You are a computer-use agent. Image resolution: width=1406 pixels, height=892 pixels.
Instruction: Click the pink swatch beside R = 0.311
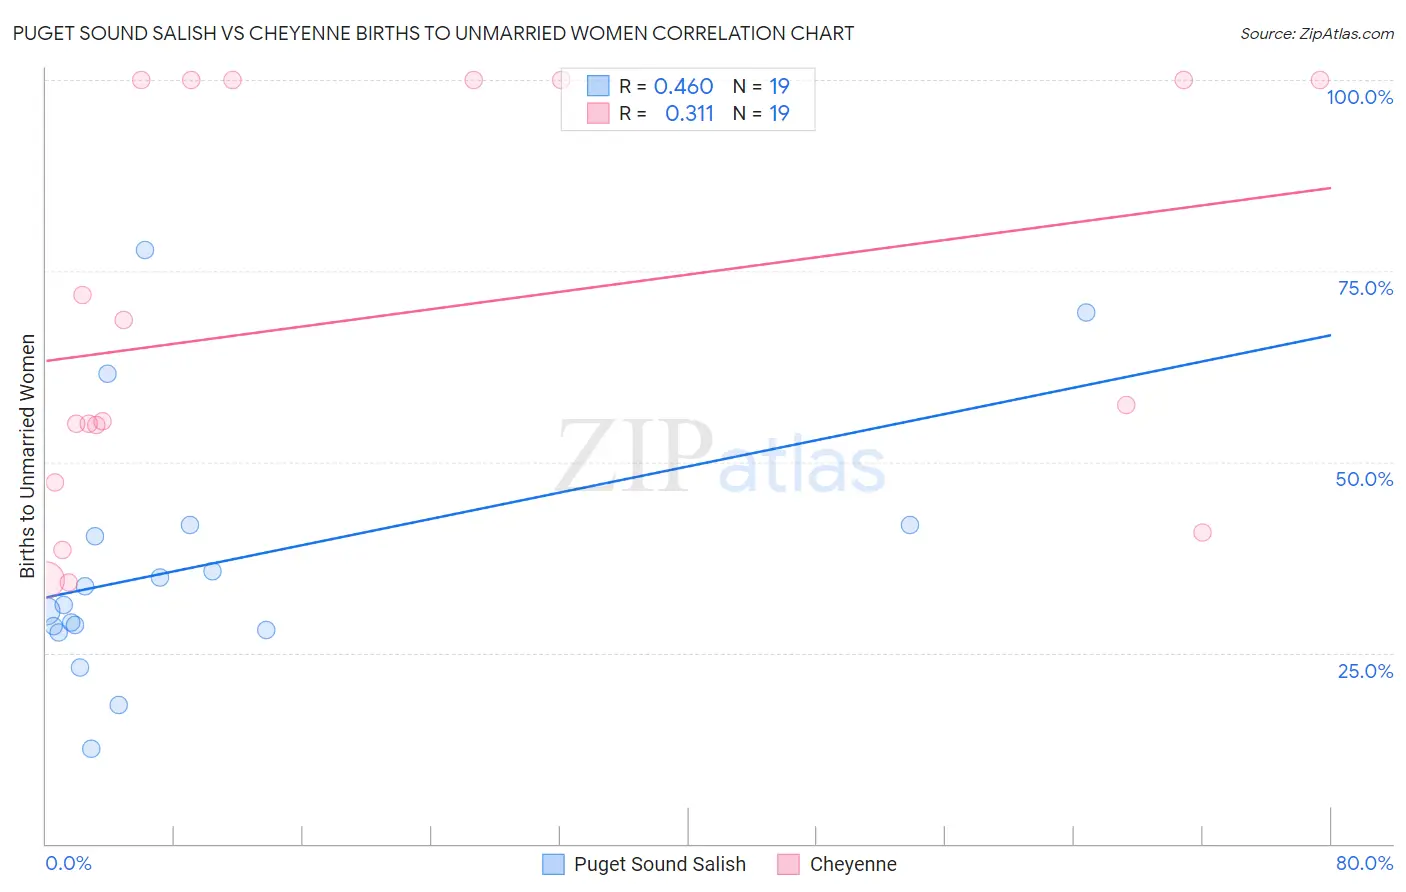click(598, 113)
